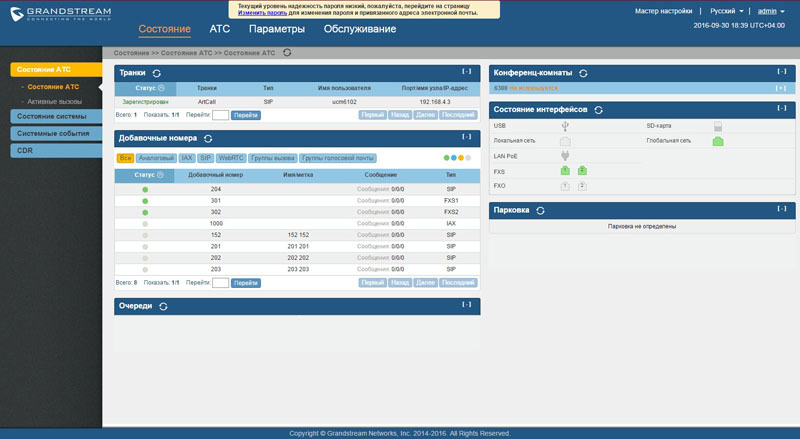Open Мастер настройки
This screenshot has width=800, height=439.
tap(663, 11)
